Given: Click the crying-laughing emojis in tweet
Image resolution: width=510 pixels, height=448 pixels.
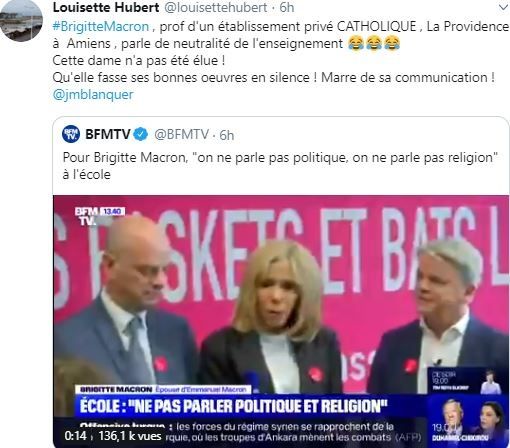Looking at the screenshot, I should coord(374,44).
